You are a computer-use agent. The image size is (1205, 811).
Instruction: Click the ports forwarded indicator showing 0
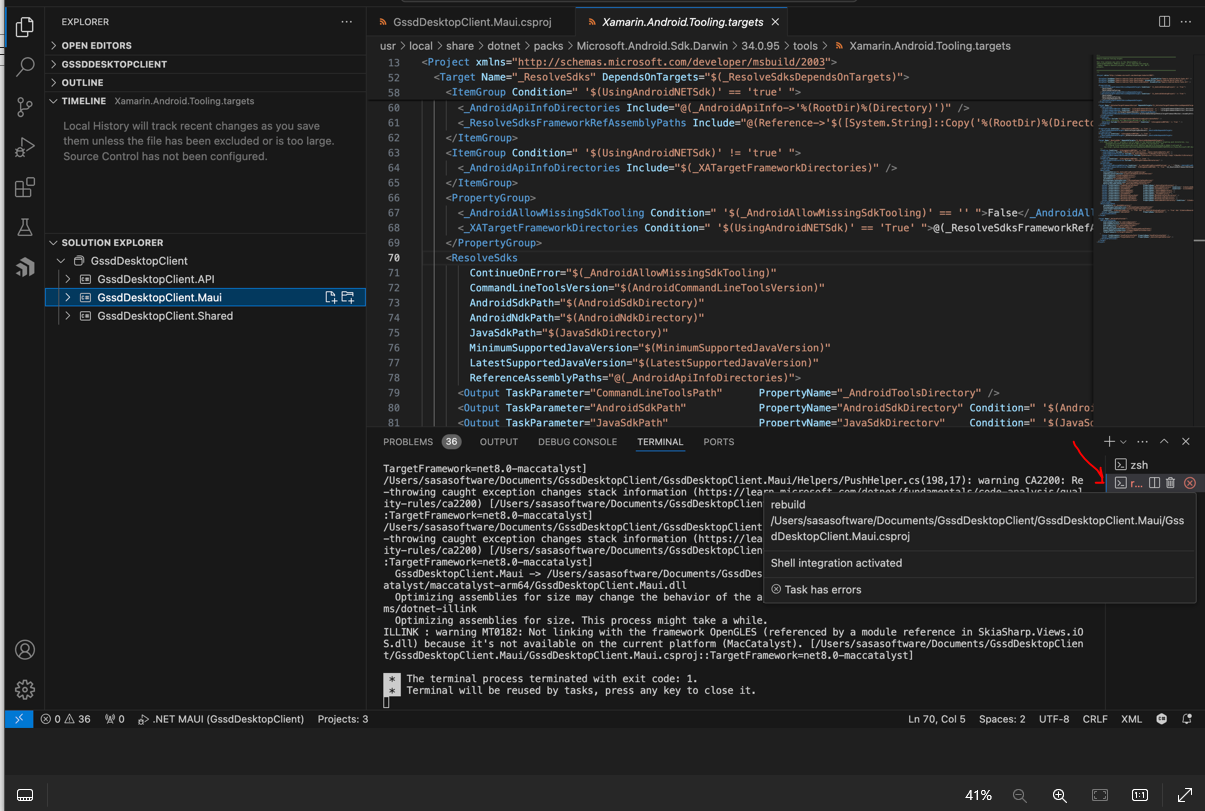pos(115,719)
